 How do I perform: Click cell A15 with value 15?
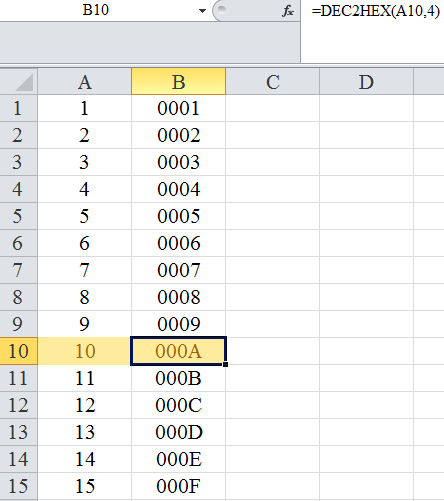(x=85, y=486)
